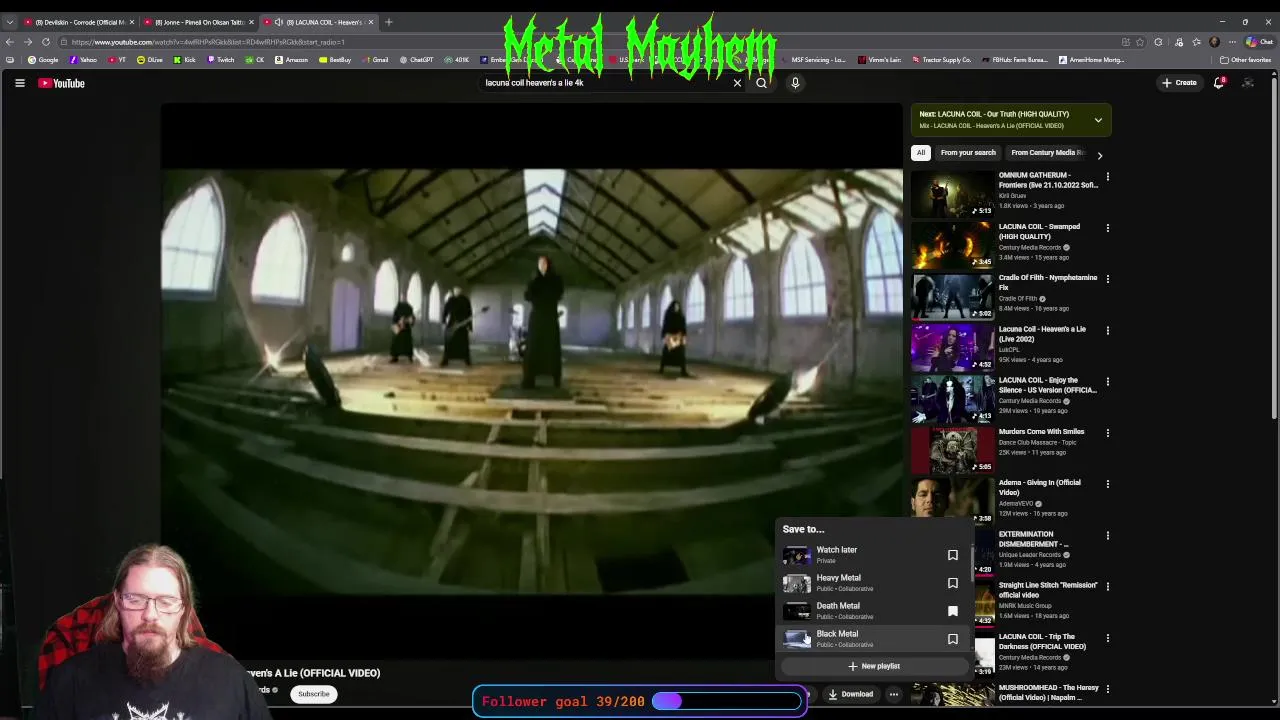Open options for Adema Giving In video
1280x720 pixels.
(x=1107, y=484)
